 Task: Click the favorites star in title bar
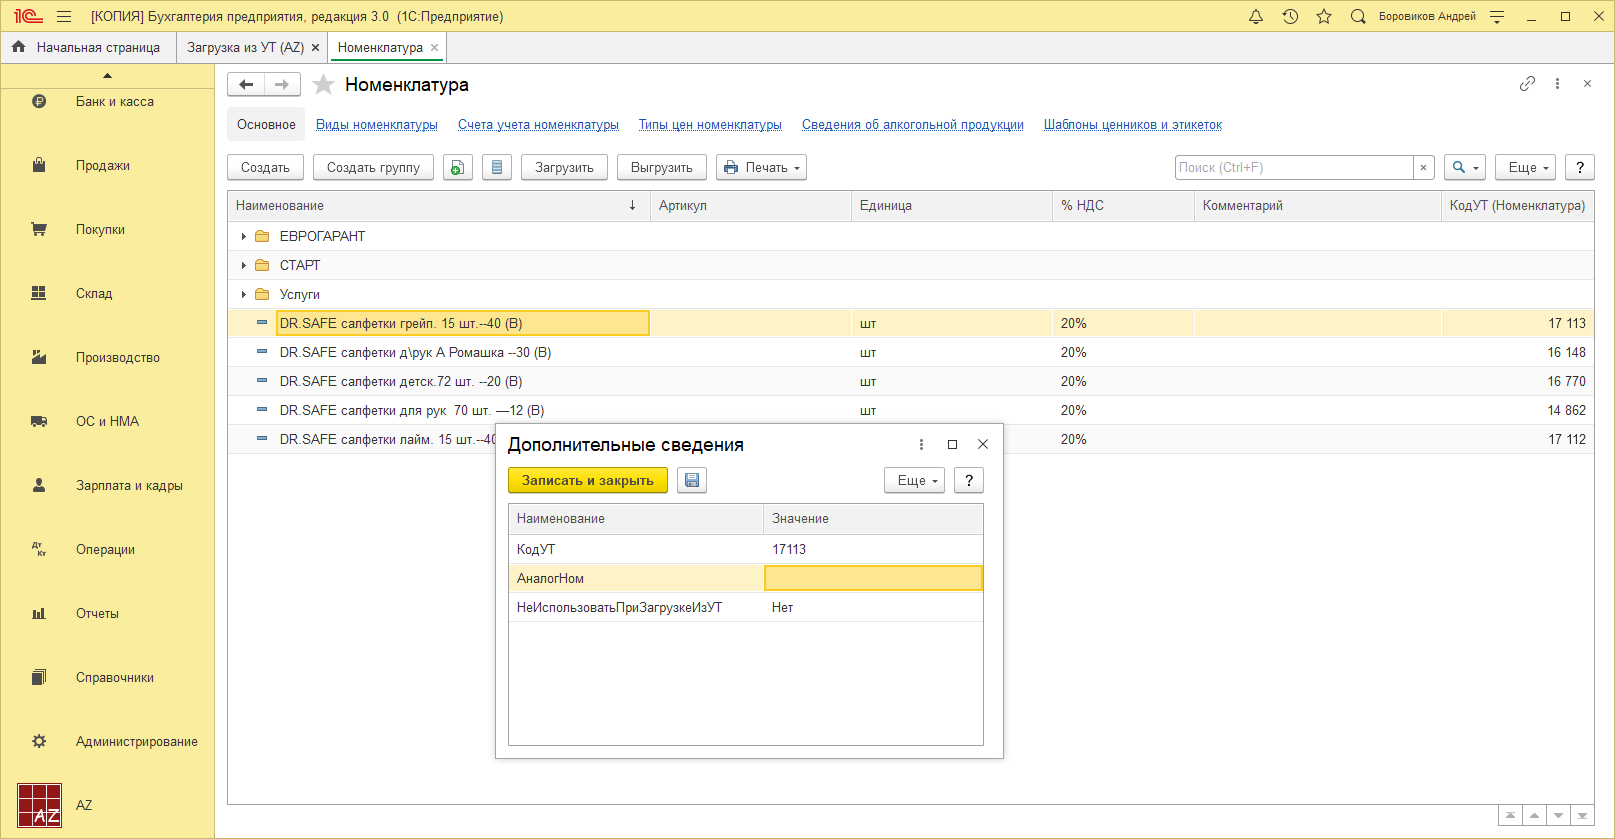point(1324,16)
